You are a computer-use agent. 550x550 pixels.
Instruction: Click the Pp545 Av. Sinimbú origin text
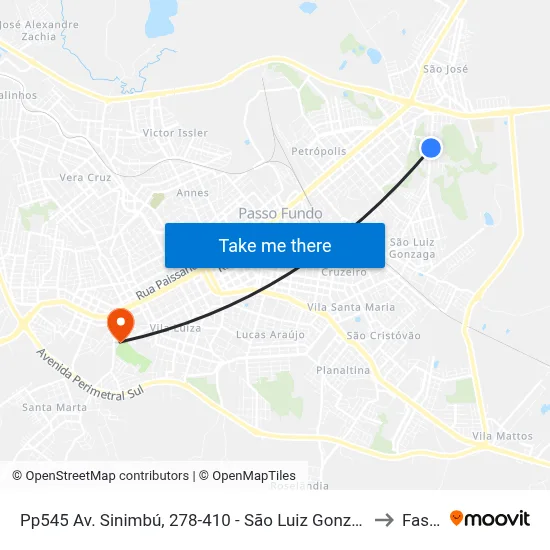pyautogui.click(x=191, y=520)
